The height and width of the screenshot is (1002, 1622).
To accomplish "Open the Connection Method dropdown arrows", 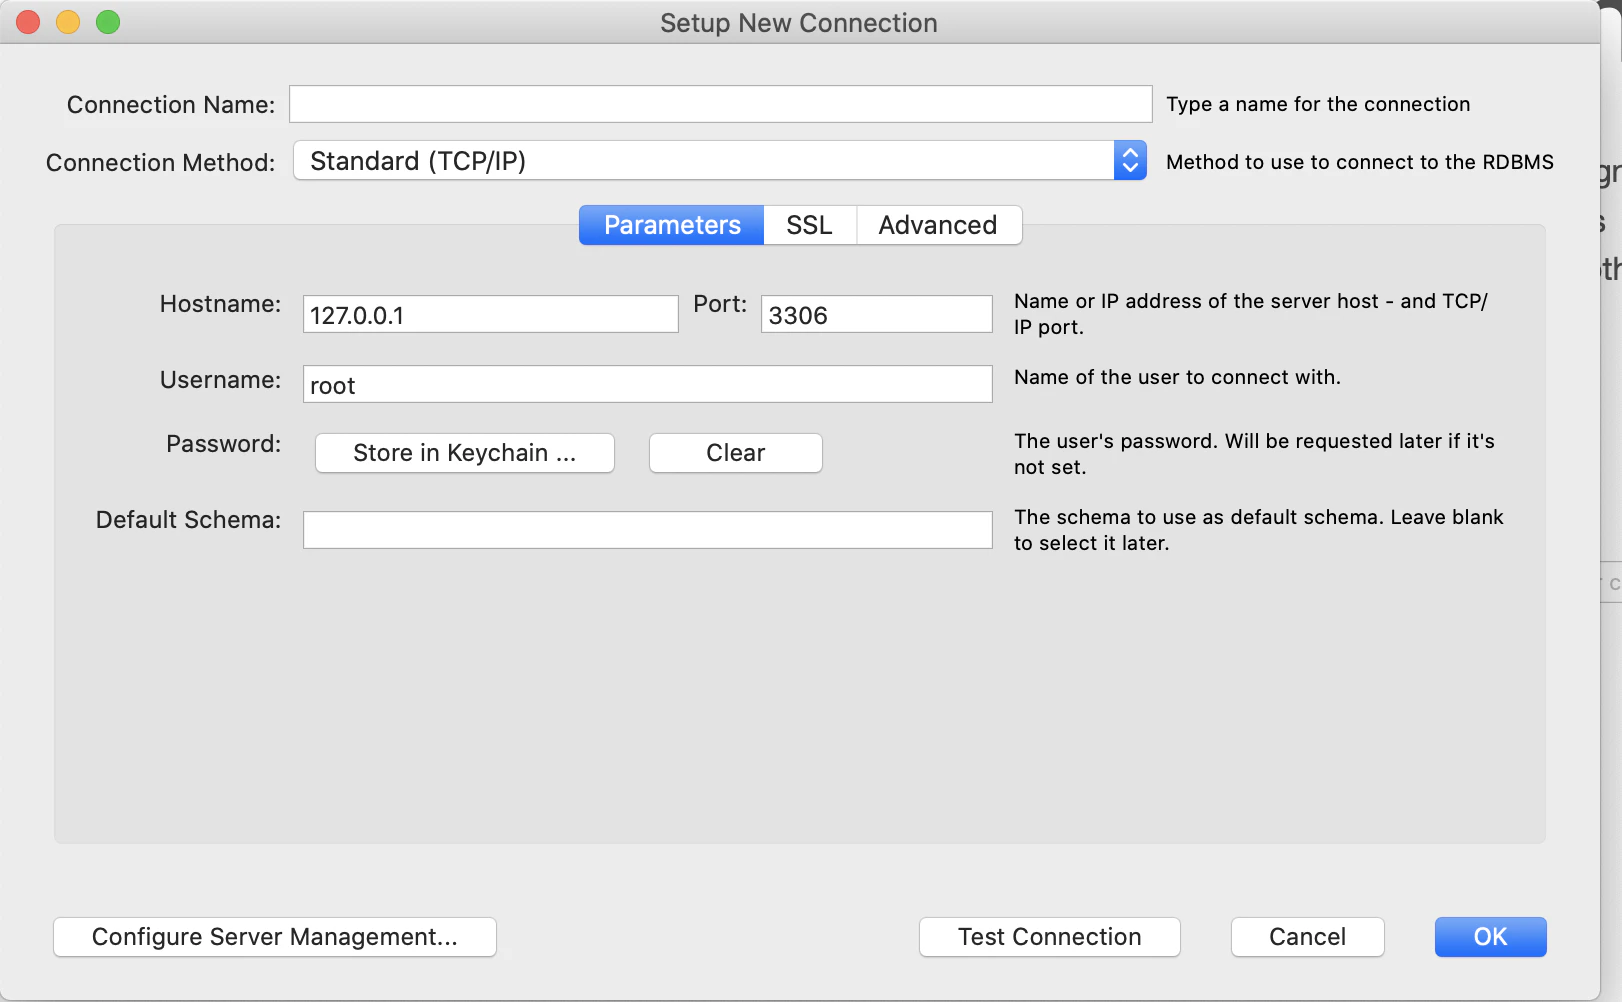I will [x=1130, y=160].
